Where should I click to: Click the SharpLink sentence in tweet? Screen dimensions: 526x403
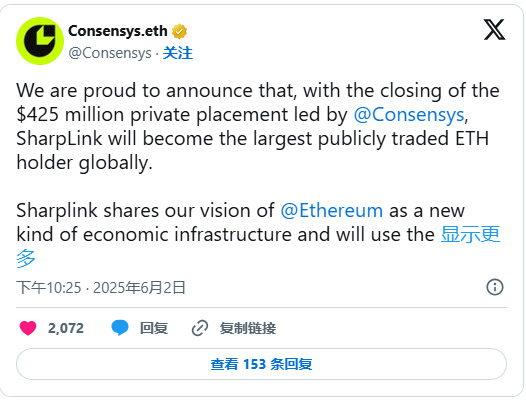click(x=252, y=150)
